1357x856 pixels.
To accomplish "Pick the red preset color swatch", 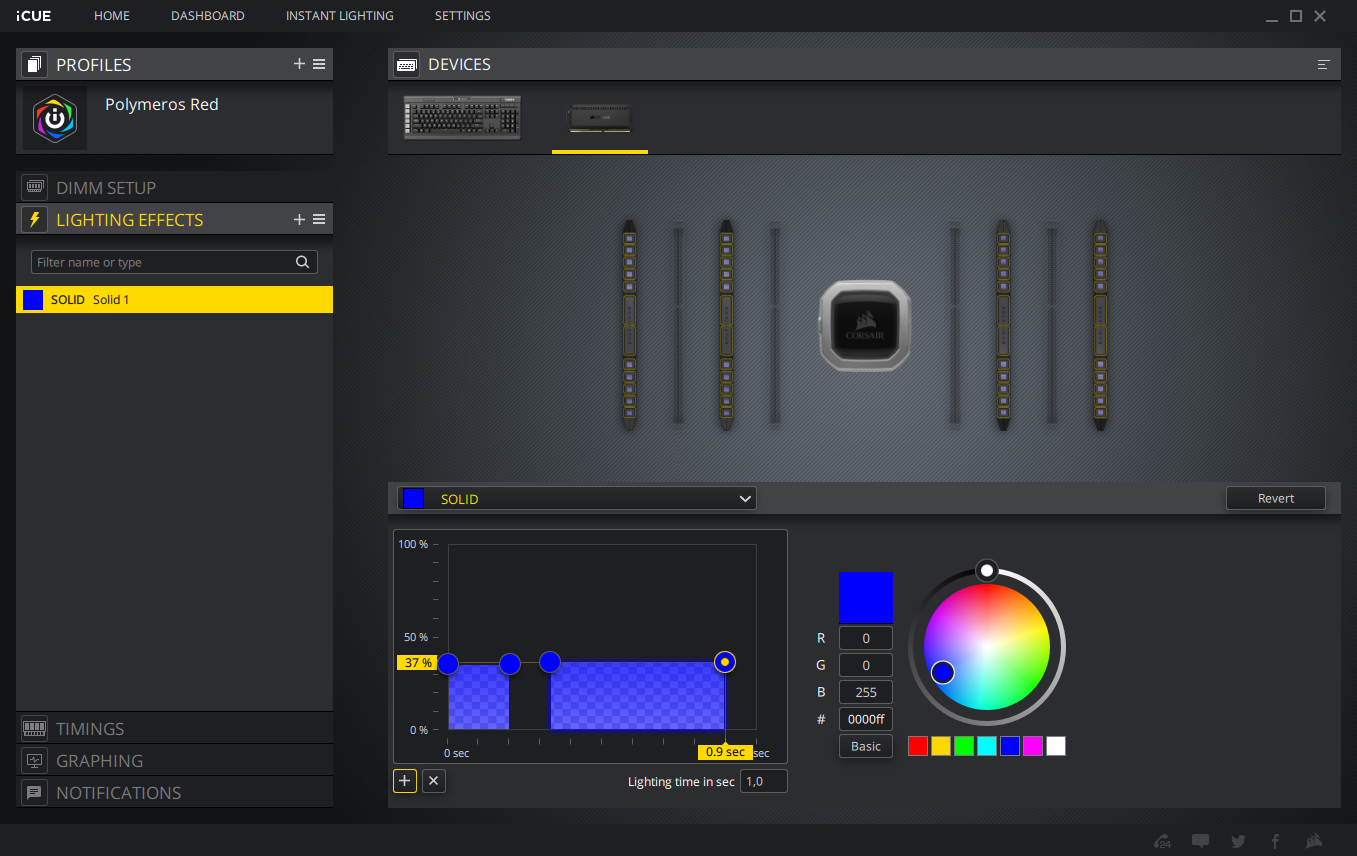I will [x=917, y=746].
